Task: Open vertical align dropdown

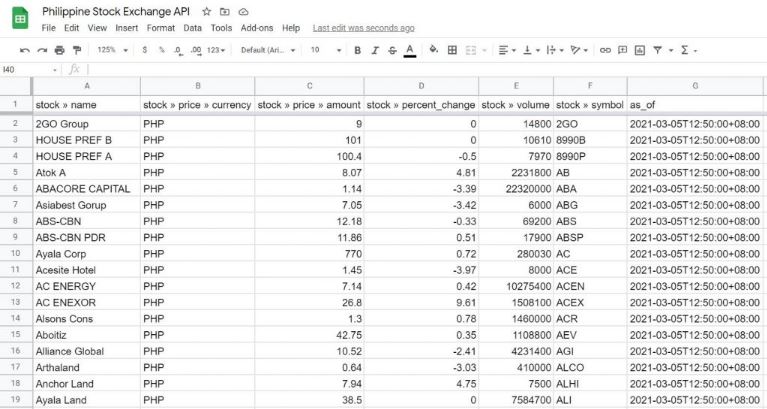Action: [531, 50]
